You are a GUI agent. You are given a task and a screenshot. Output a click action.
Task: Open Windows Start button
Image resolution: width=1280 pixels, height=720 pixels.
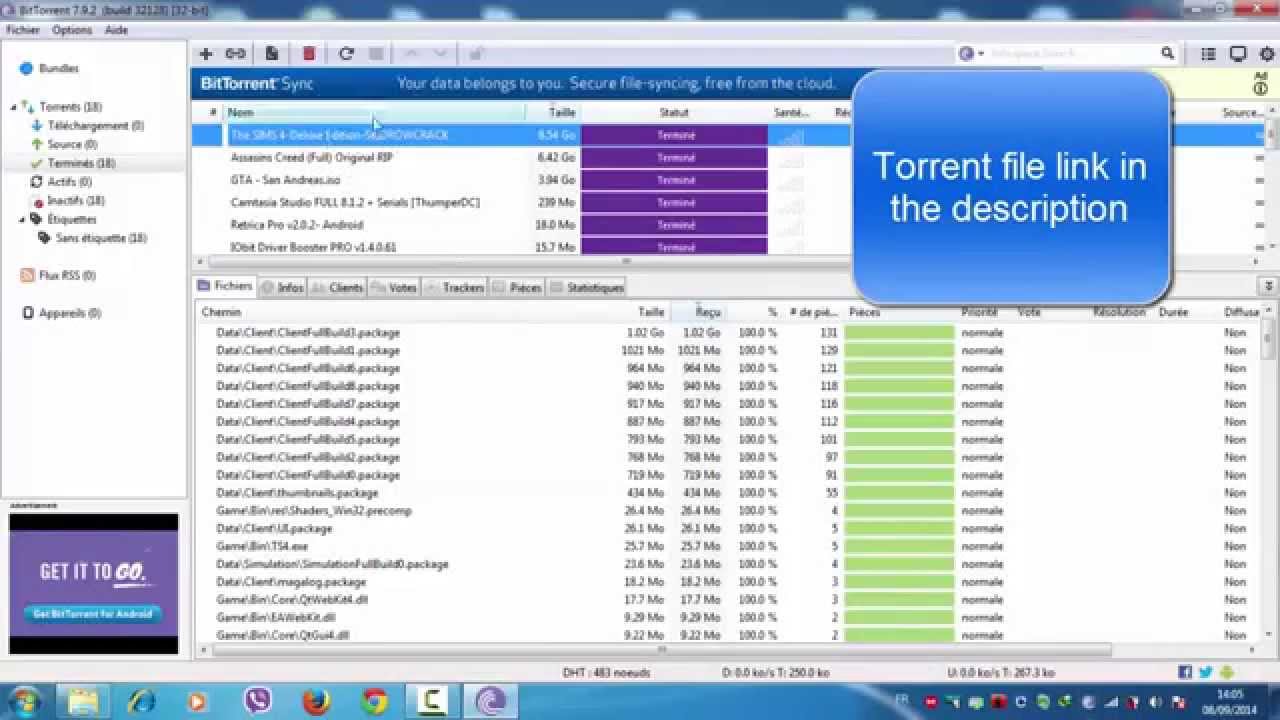[25, 701]
